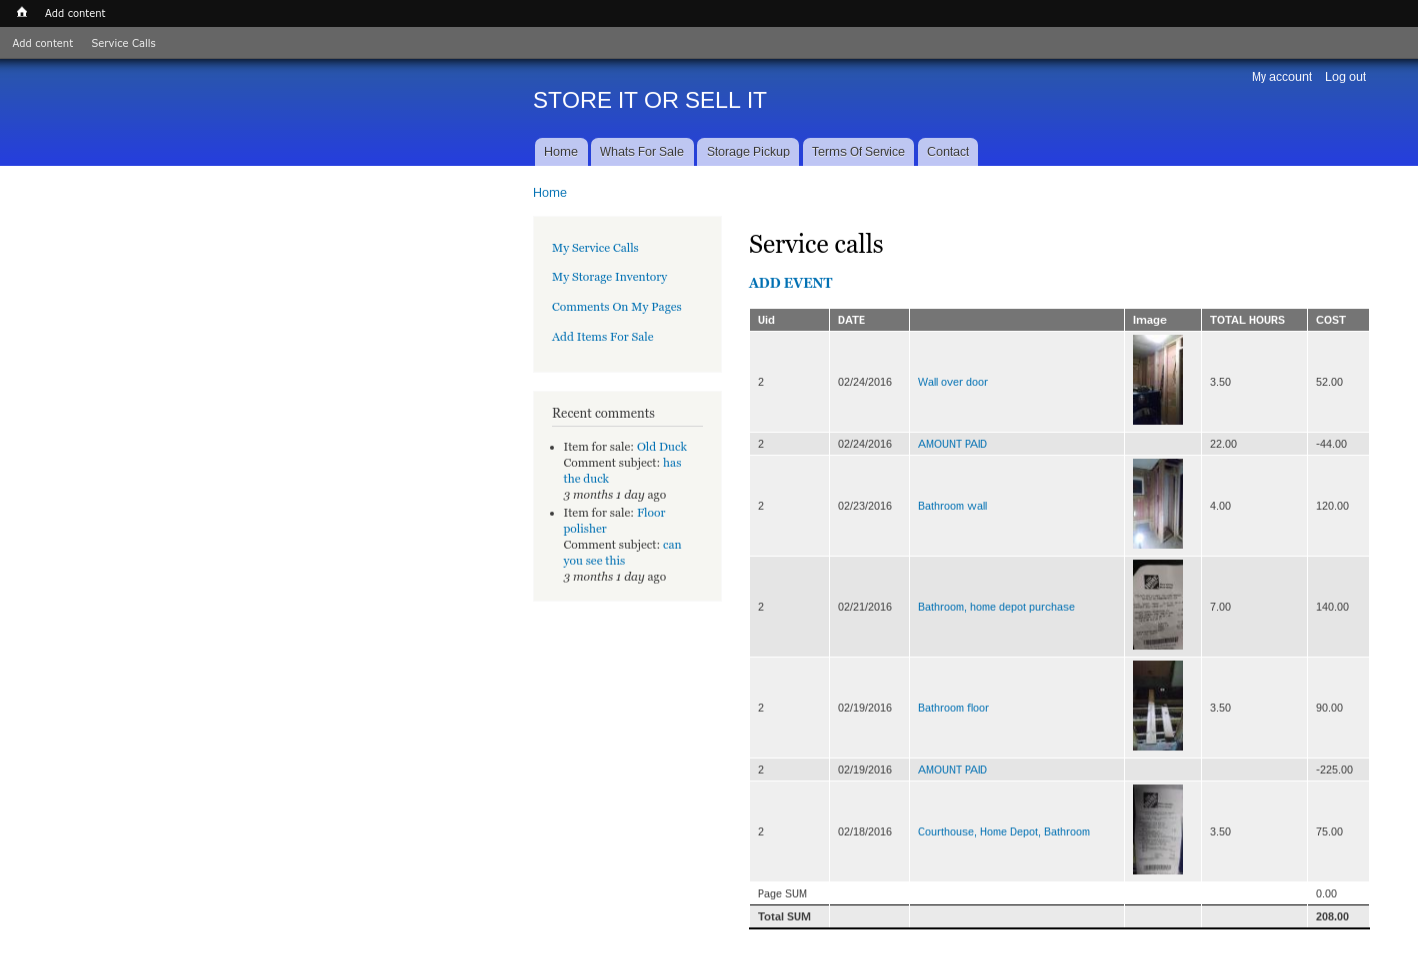Open Add Items For Sale link
The width and height of the screenshot is (1418, 956).
pyautogui.click(x=602, y=337)
